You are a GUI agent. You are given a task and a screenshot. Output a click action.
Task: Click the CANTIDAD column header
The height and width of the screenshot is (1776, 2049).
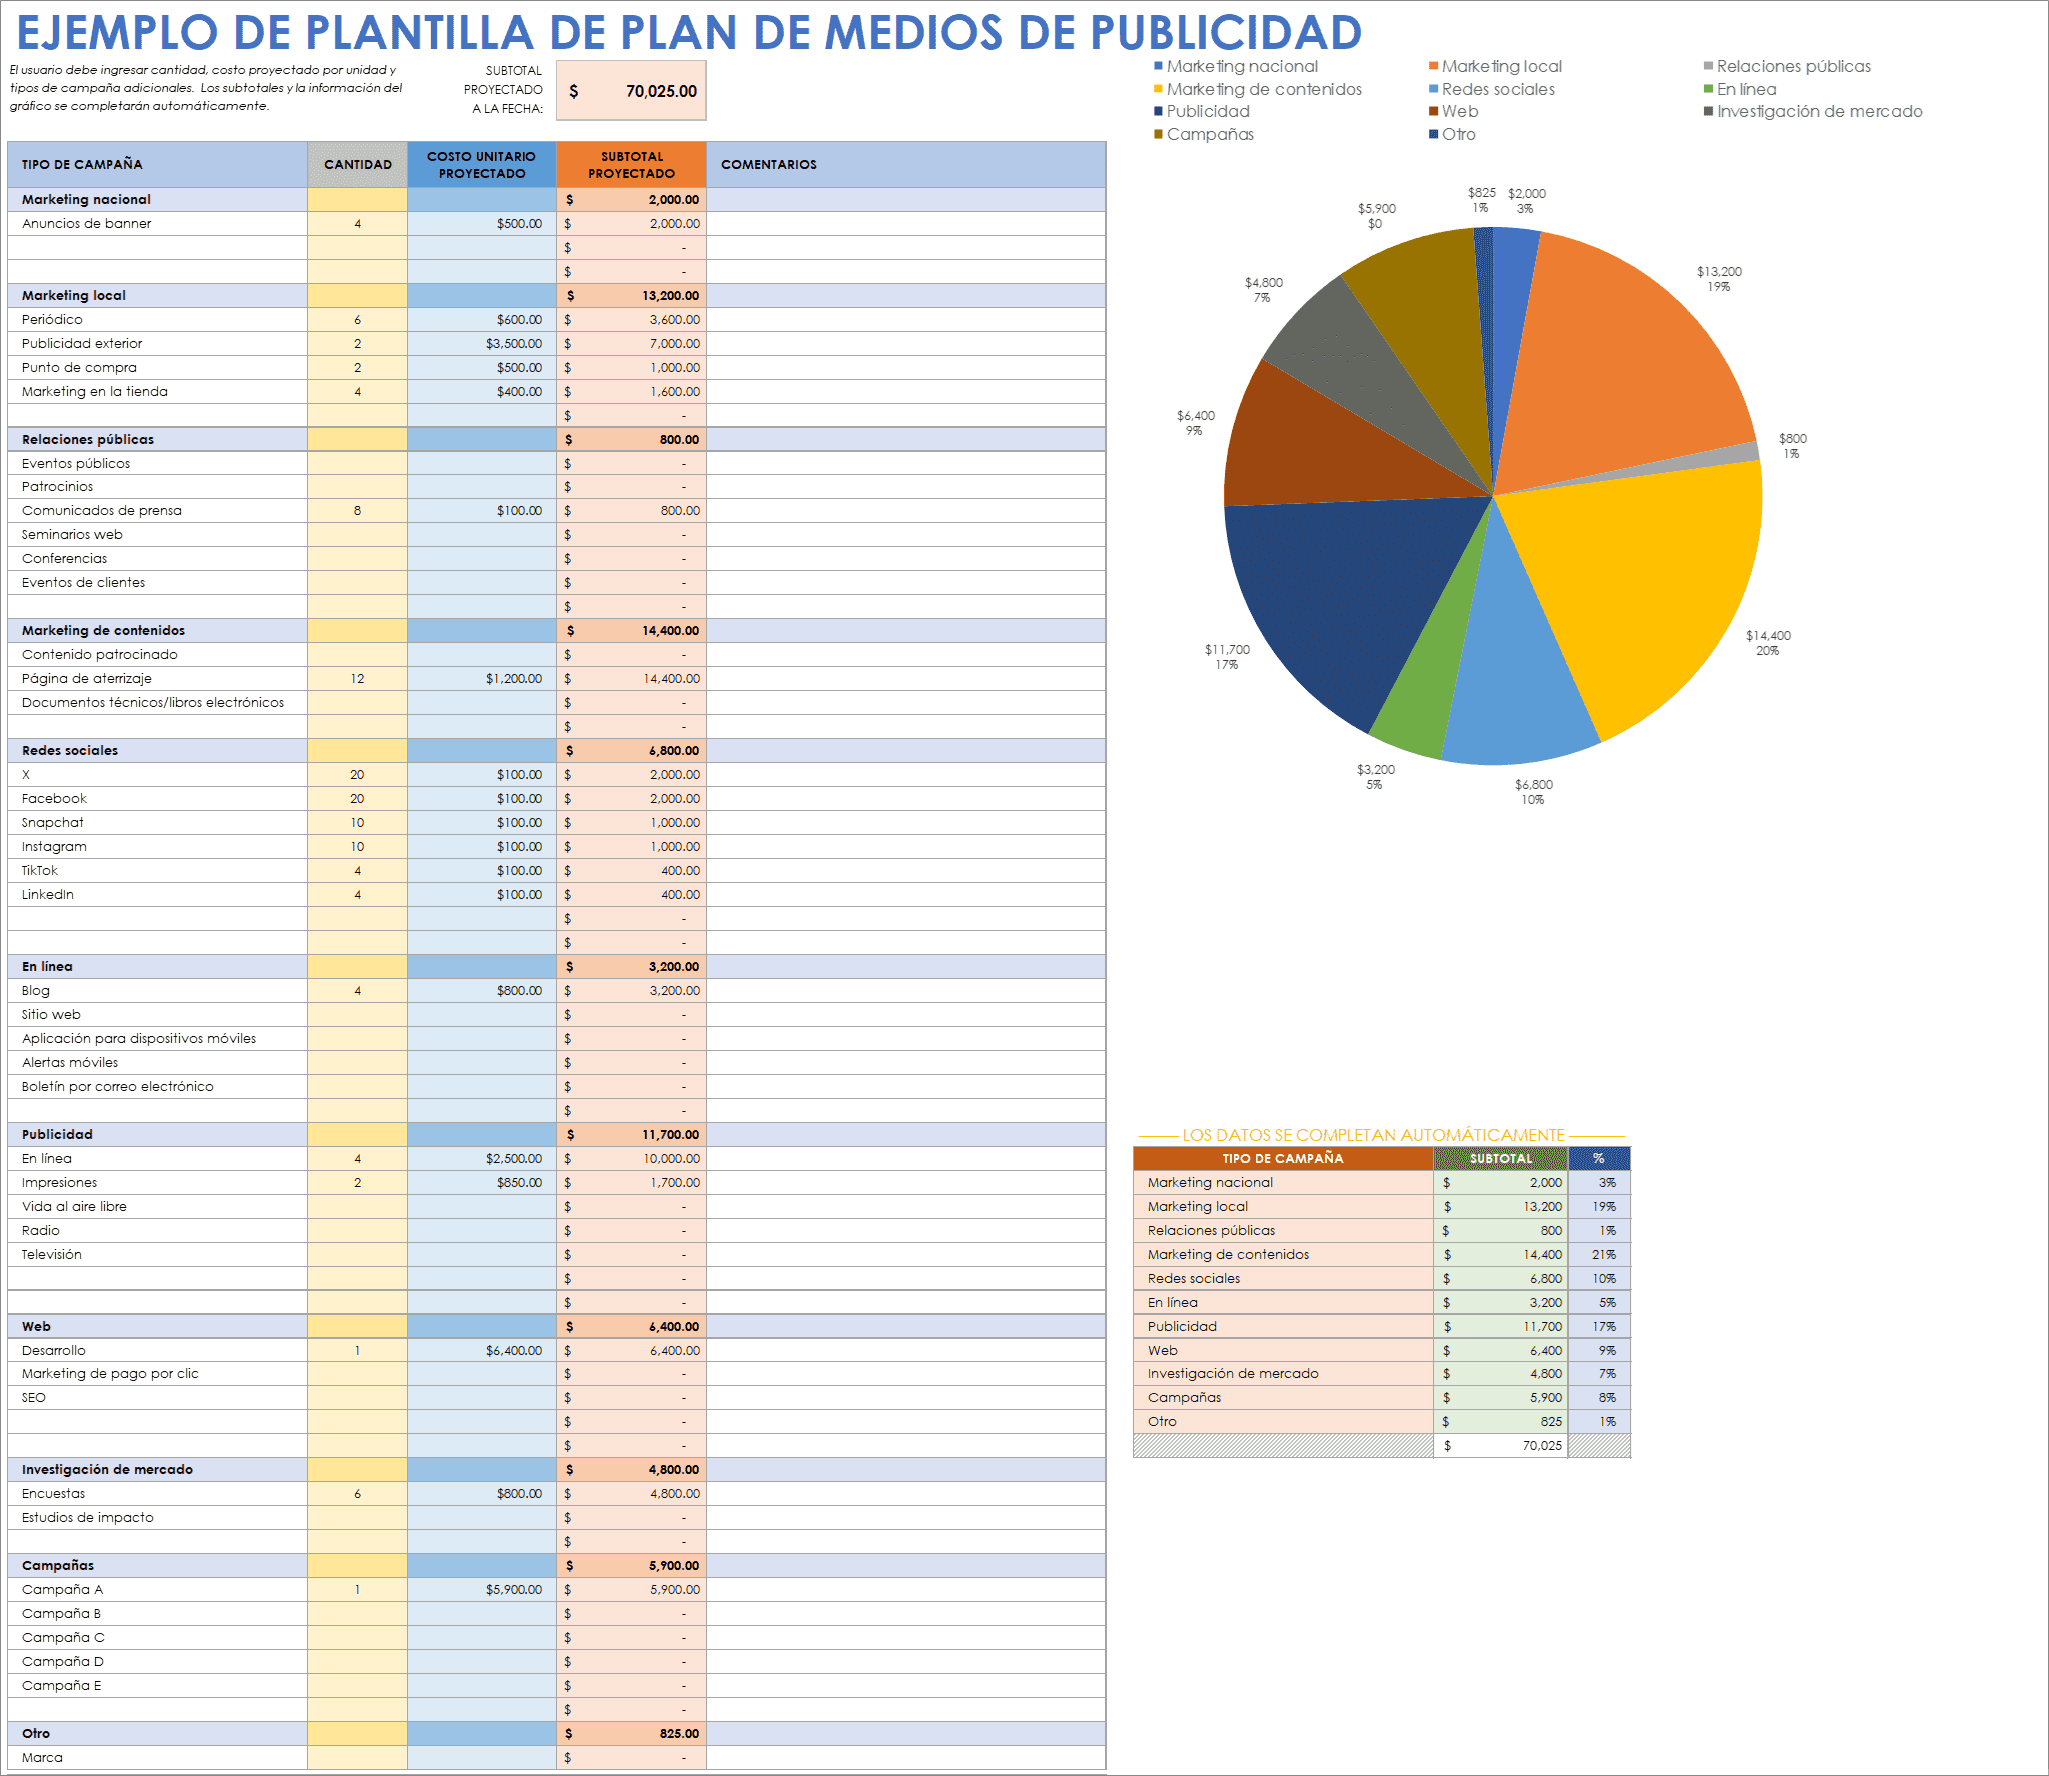[357, 164]
